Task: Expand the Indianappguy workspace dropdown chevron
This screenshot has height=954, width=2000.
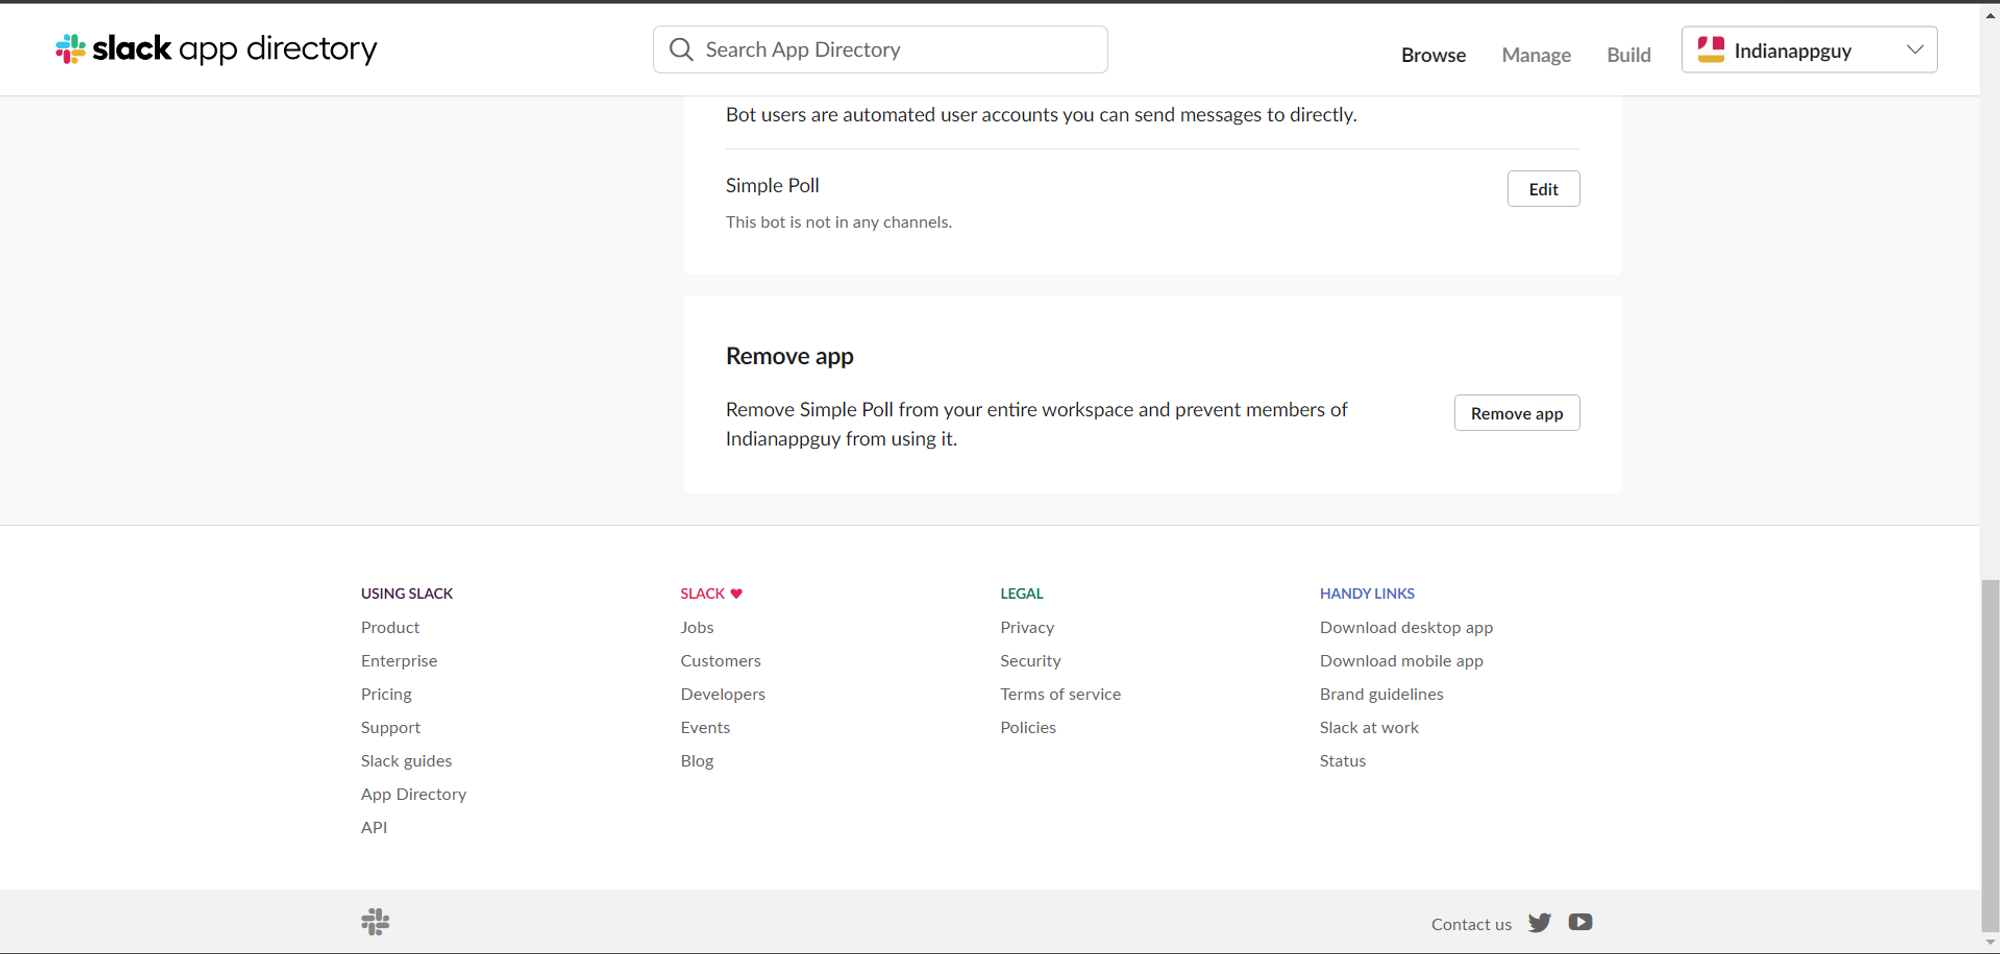Action: coord(1914,50)
